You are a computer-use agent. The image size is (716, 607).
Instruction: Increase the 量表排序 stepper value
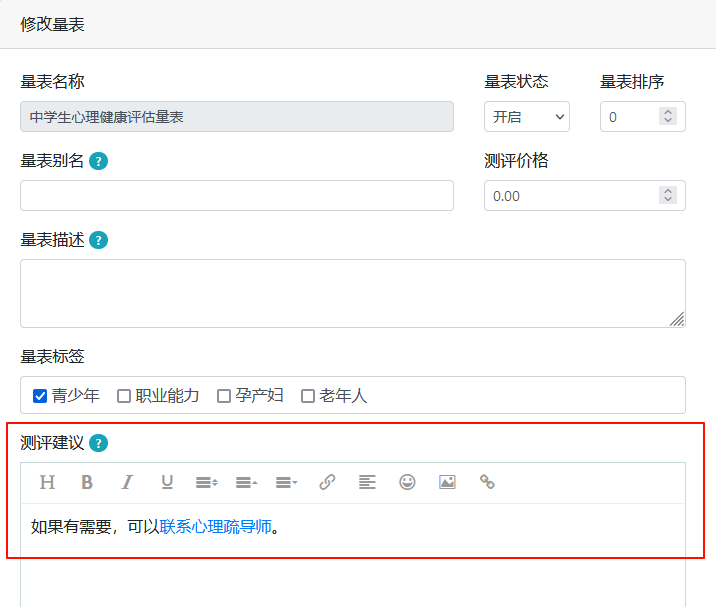[668, 112]
